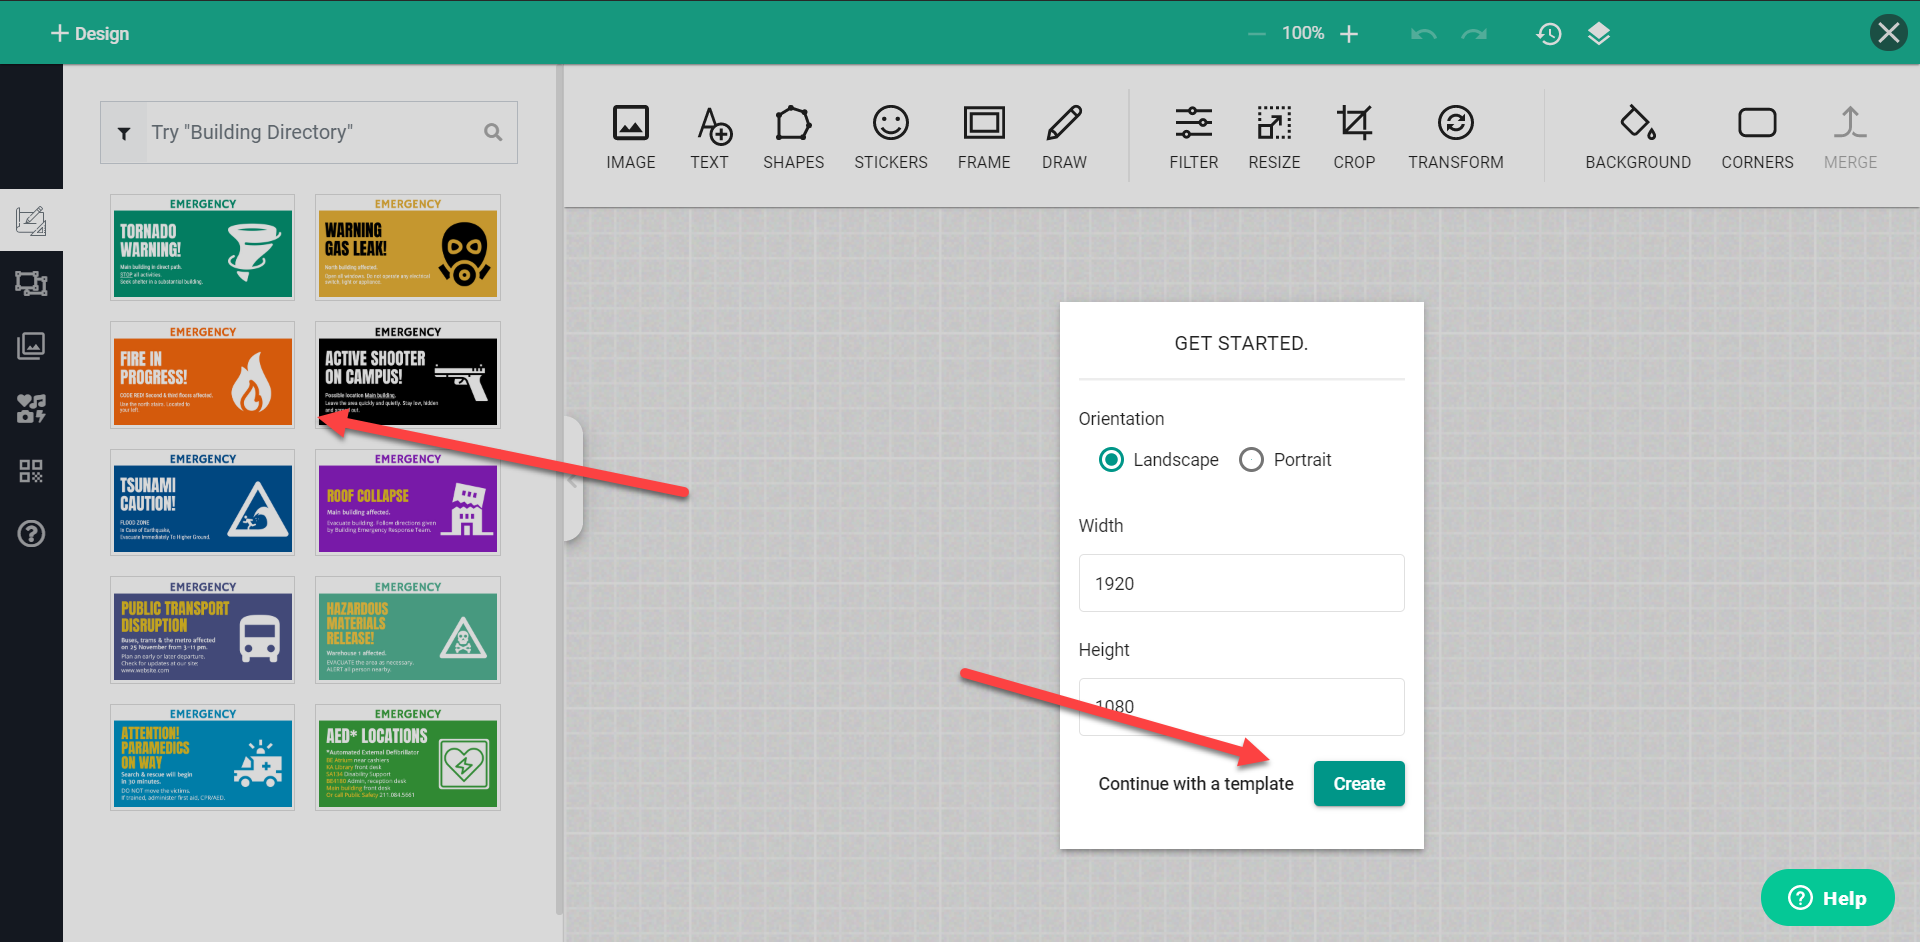Toggle the template filter options
The width and height of the screenshot is (1920, 942).
124,131
